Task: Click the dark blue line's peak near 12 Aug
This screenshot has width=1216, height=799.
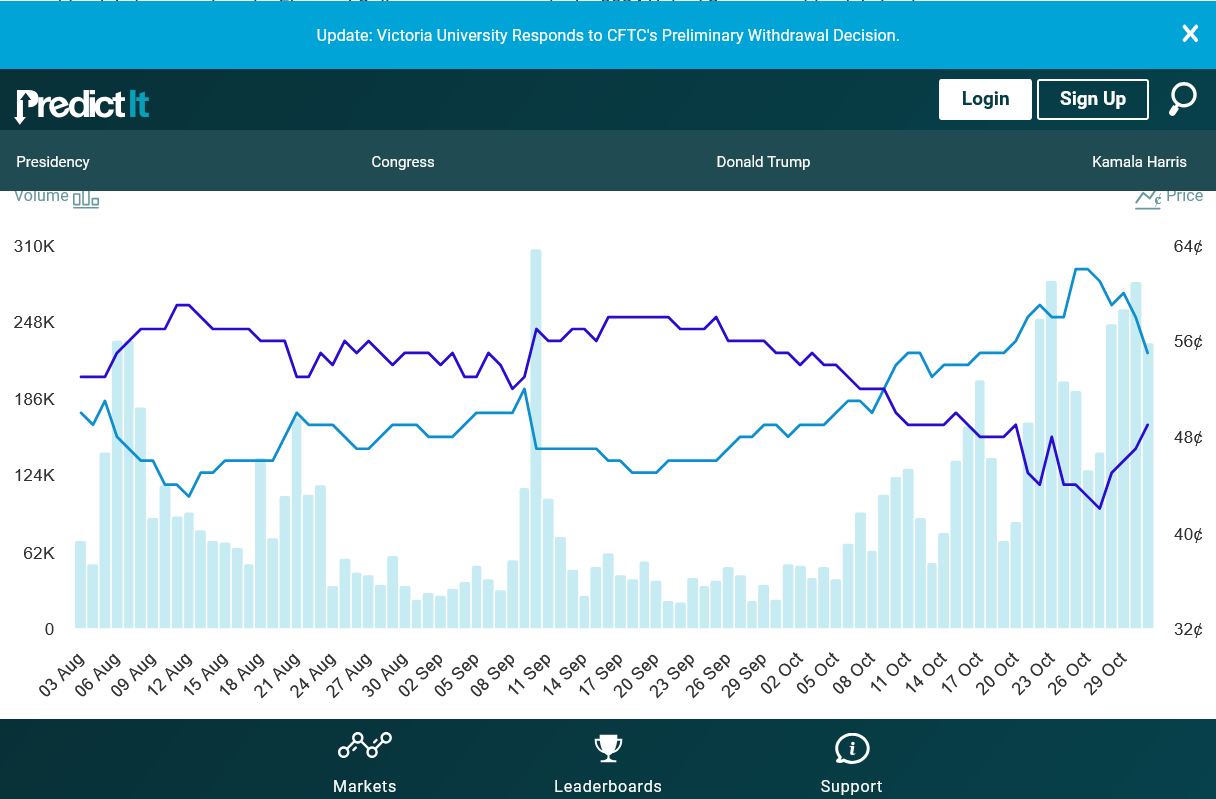Action: pos(184,305)
